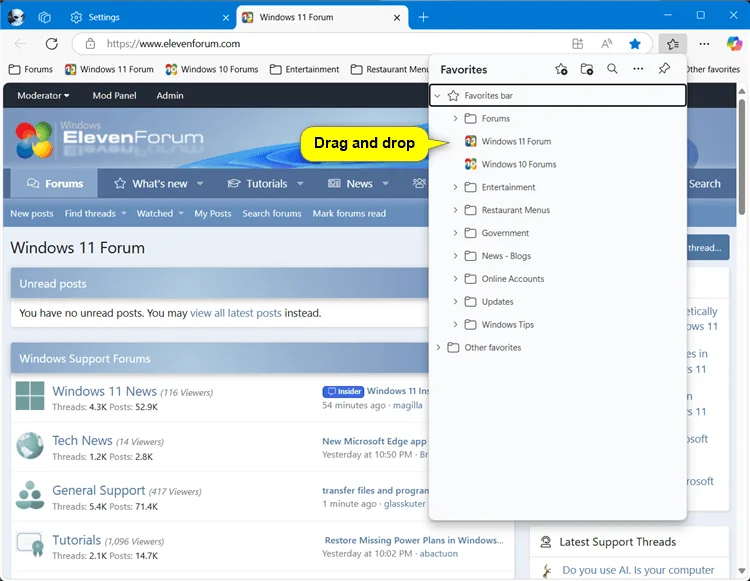
Task: Expand the Entertainment folder chevron
Action: coord(455,187)
